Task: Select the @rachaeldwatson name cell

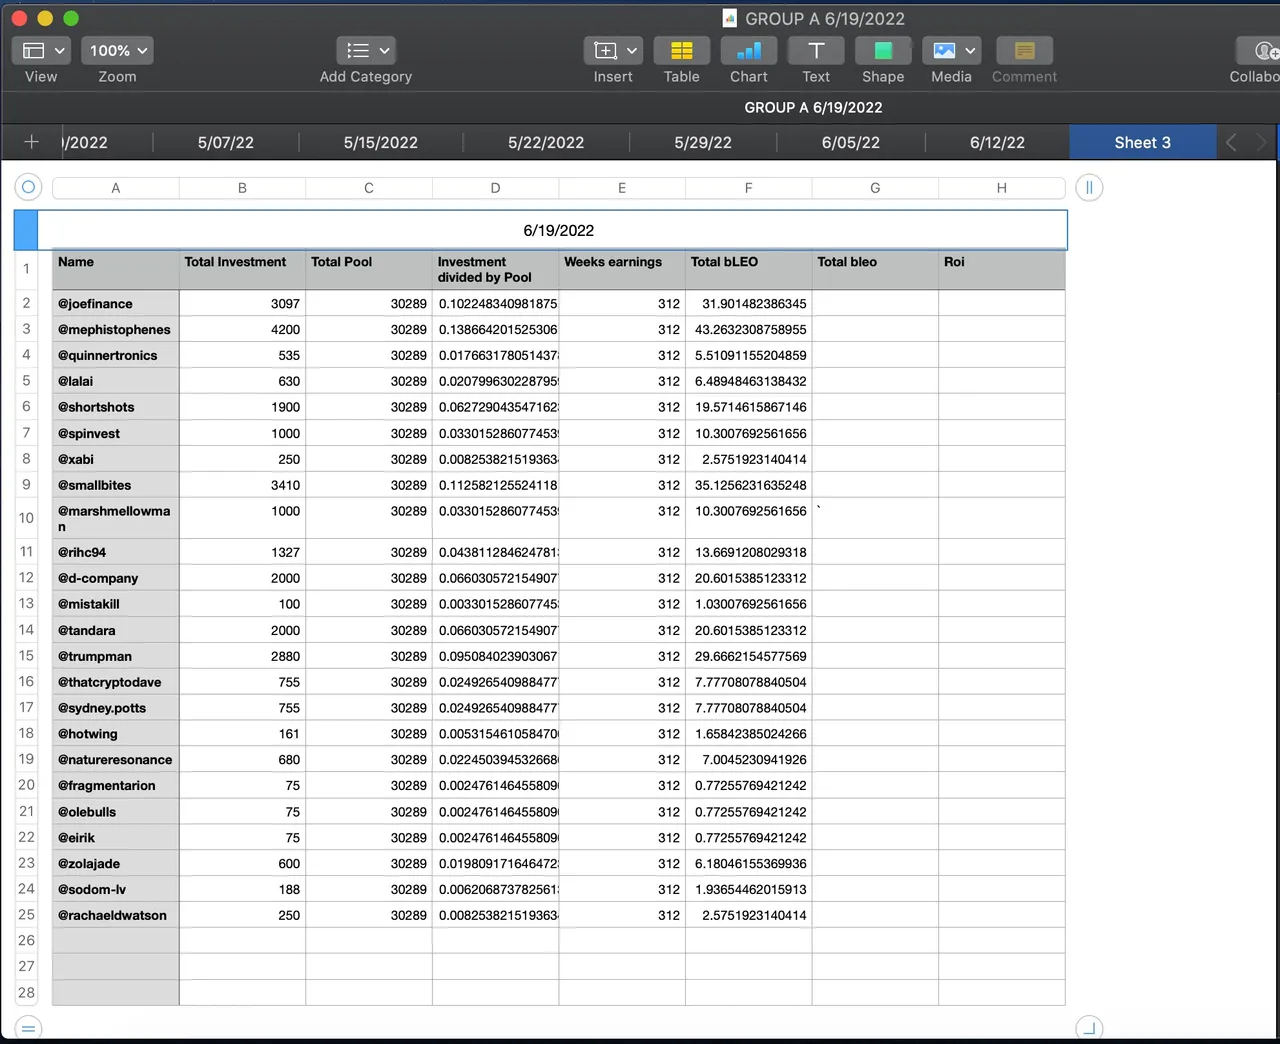Action: pyautogui.click(x=116, y=915)
